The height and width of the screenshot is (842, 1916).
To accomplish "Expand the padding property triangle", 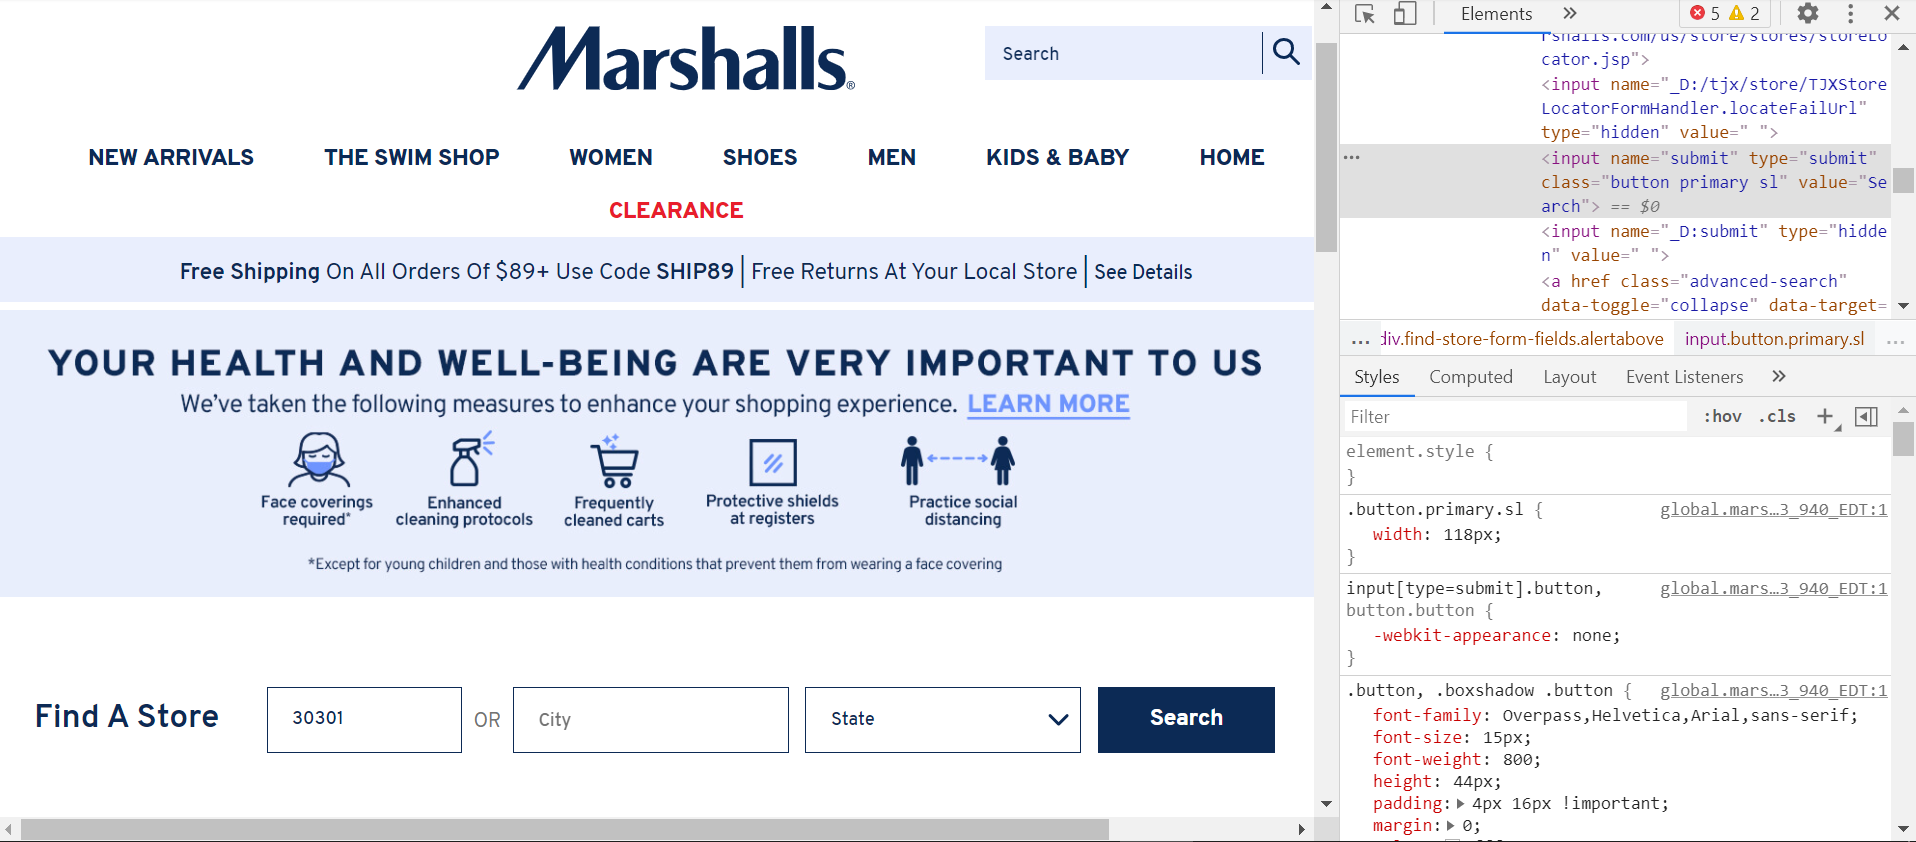I will tap(1461, 803).
